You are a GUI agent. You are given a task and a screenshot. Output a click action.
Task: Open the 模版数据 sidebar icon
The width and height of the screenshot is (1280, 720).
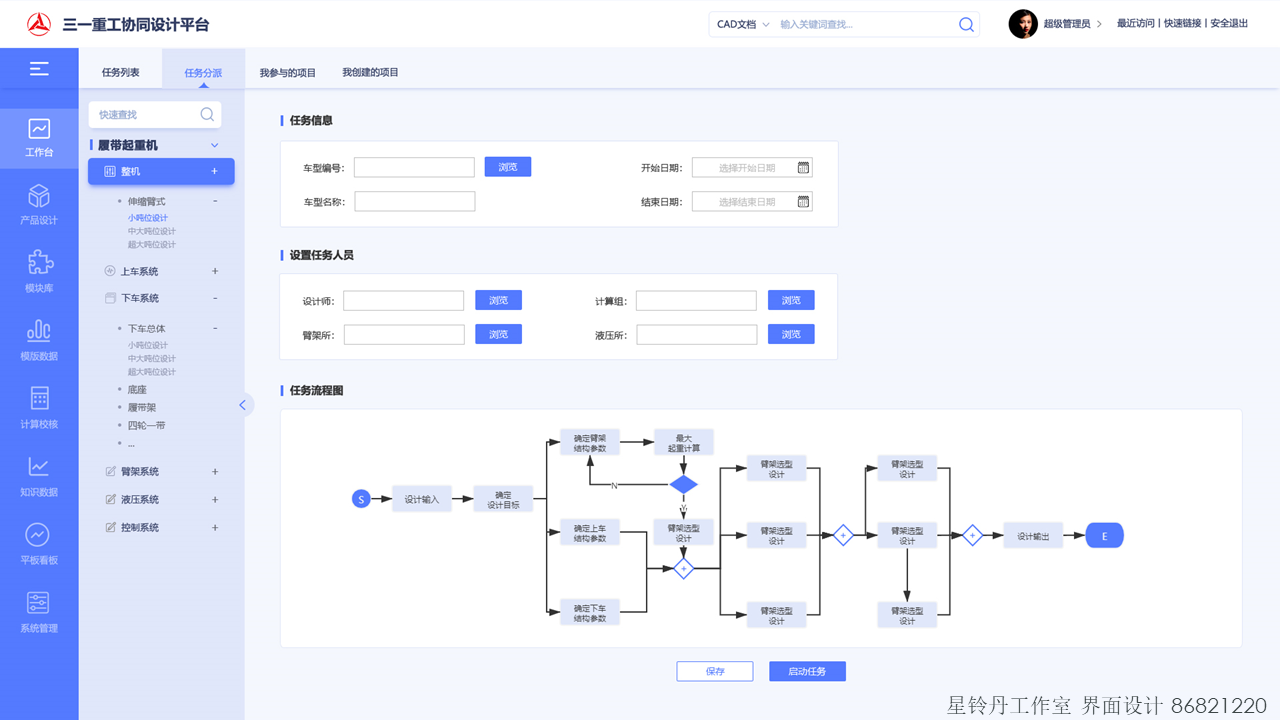point(39,330)
